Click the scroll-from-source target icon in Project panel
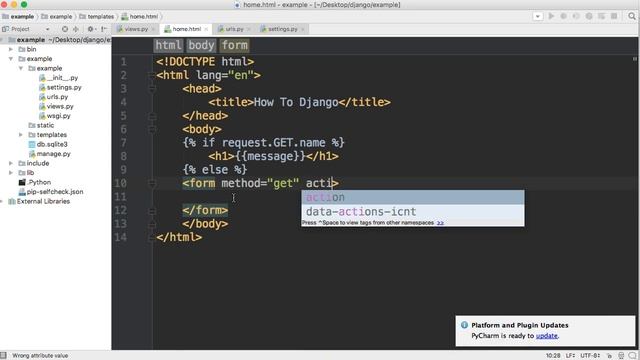 pos(65,29)
